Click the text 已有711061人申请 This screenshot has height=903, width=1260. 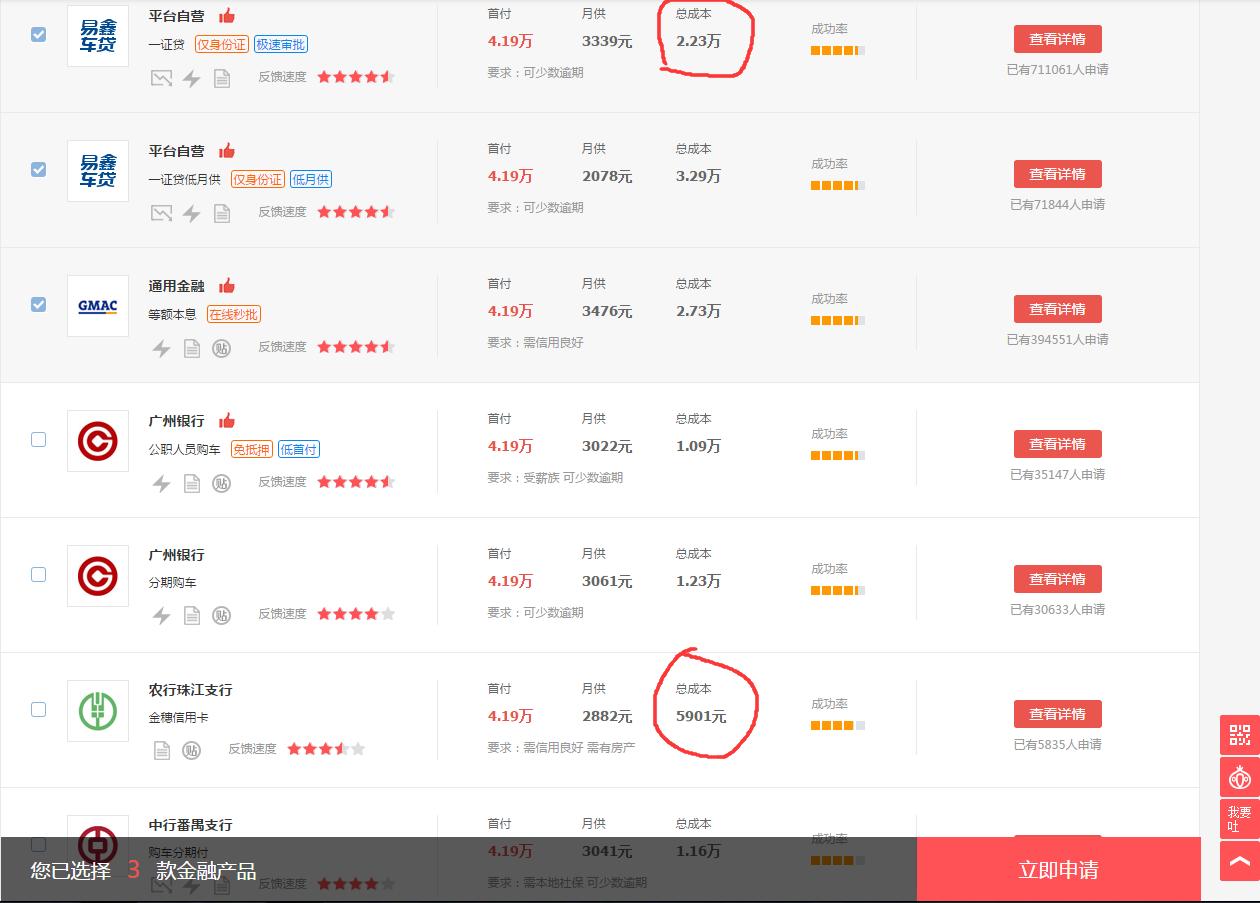(x=1057, y=70)
